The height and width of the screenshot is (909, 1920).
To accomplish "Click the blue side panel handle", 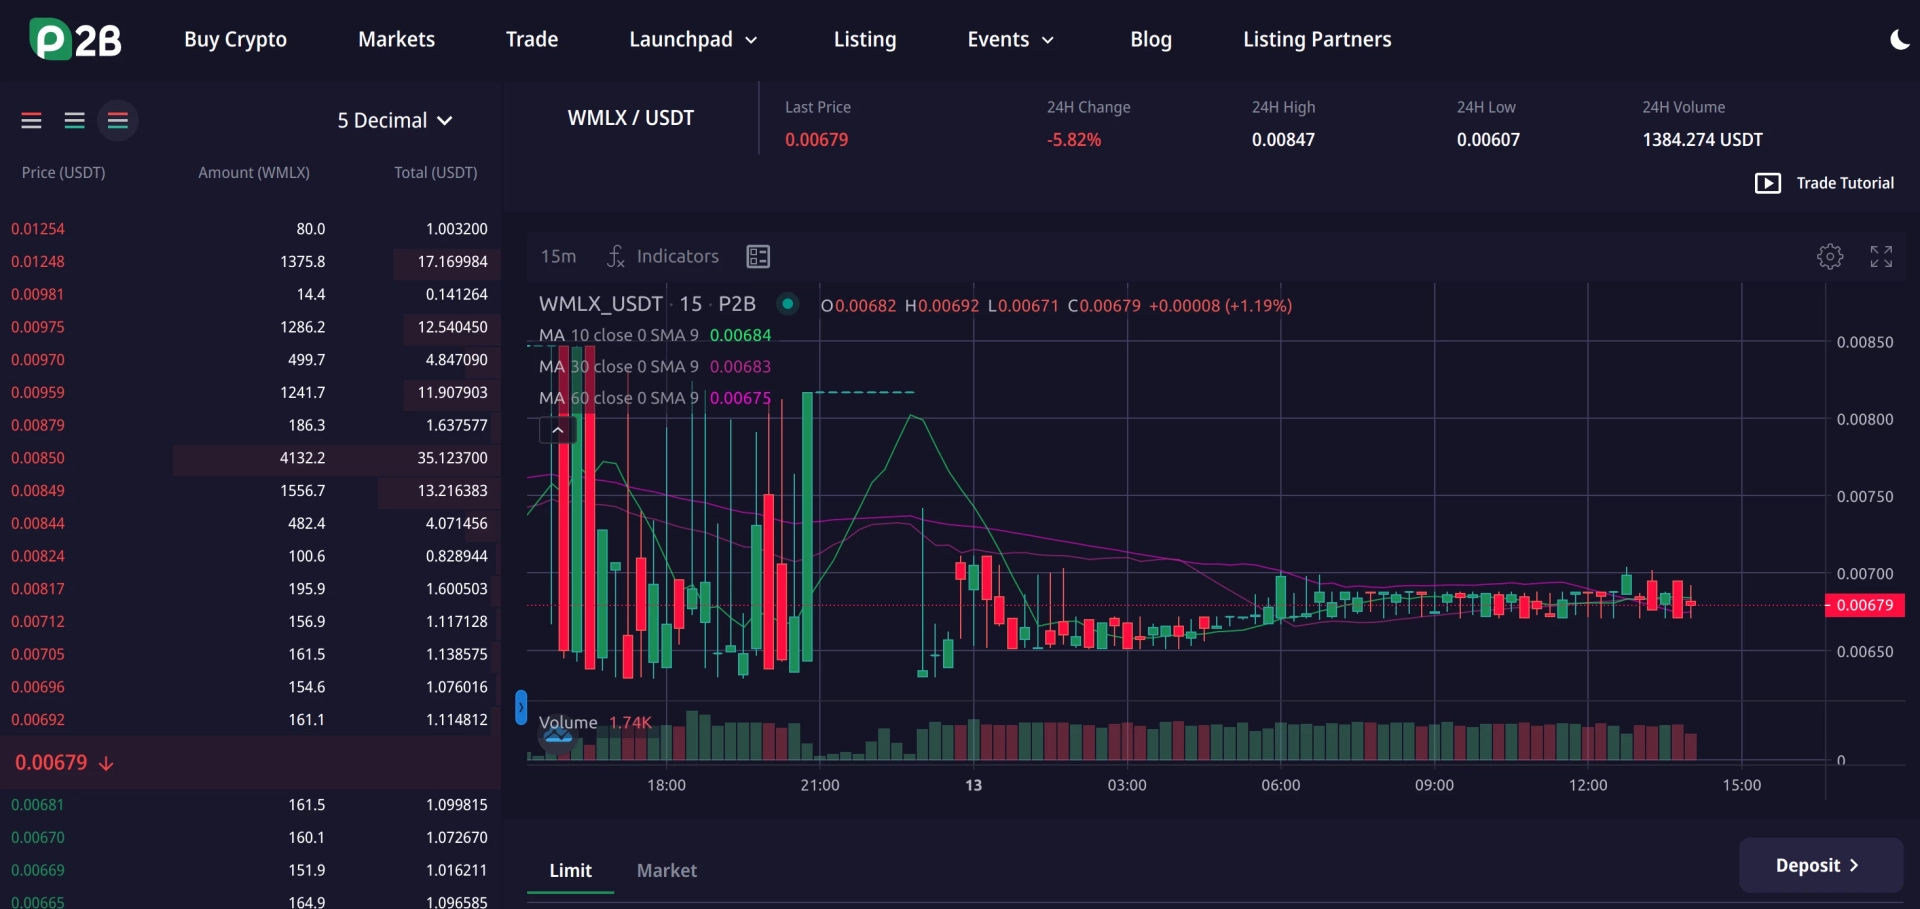I will tap(521, 707).
